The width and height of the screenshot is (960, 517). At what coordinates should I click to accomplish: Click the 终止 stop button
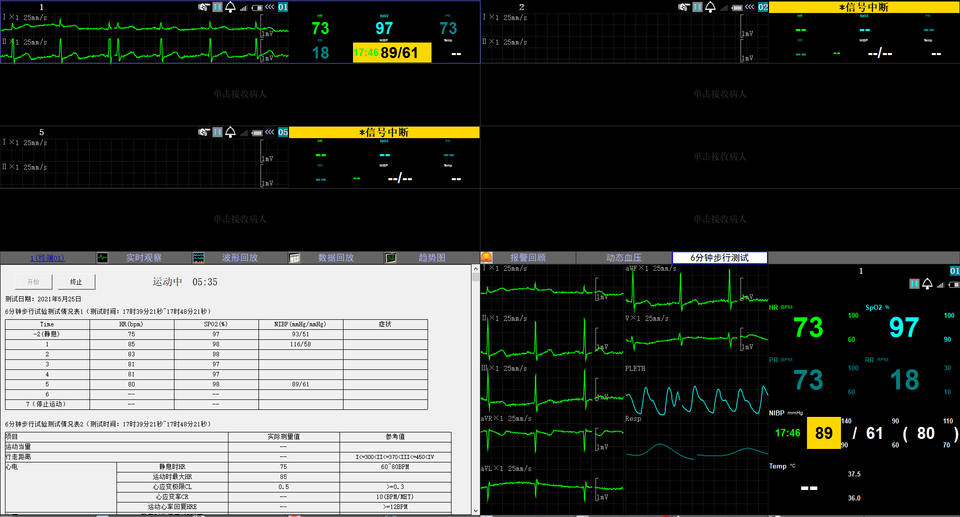click(77, 282)
